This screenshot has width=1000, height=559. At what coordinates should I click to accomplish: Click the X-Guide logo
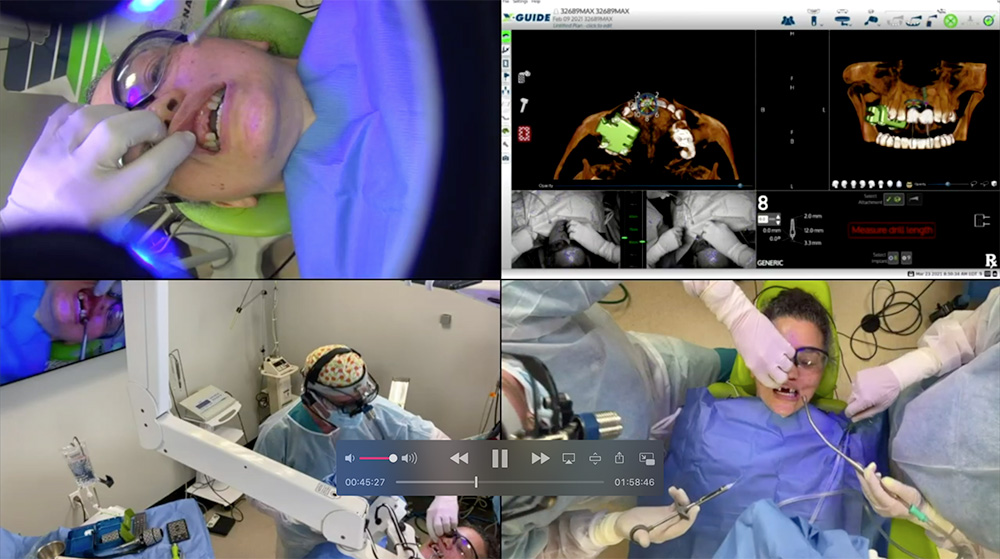click(x=527, y=17)
